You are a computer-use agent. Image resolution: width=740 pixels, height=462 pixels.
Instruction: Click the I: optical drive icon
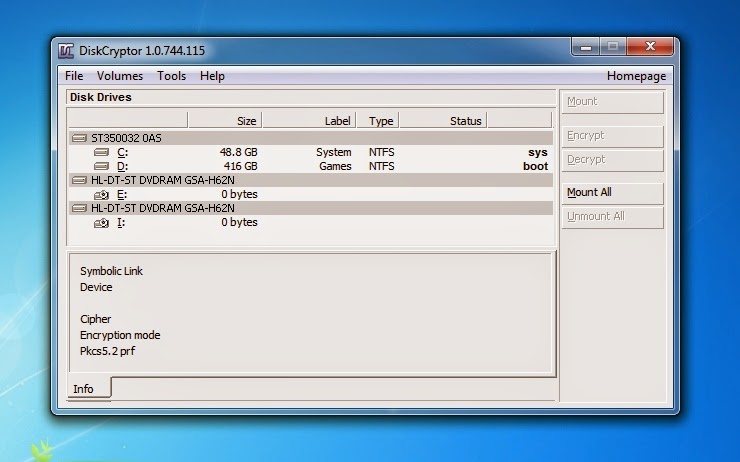(x=101, y=223)
